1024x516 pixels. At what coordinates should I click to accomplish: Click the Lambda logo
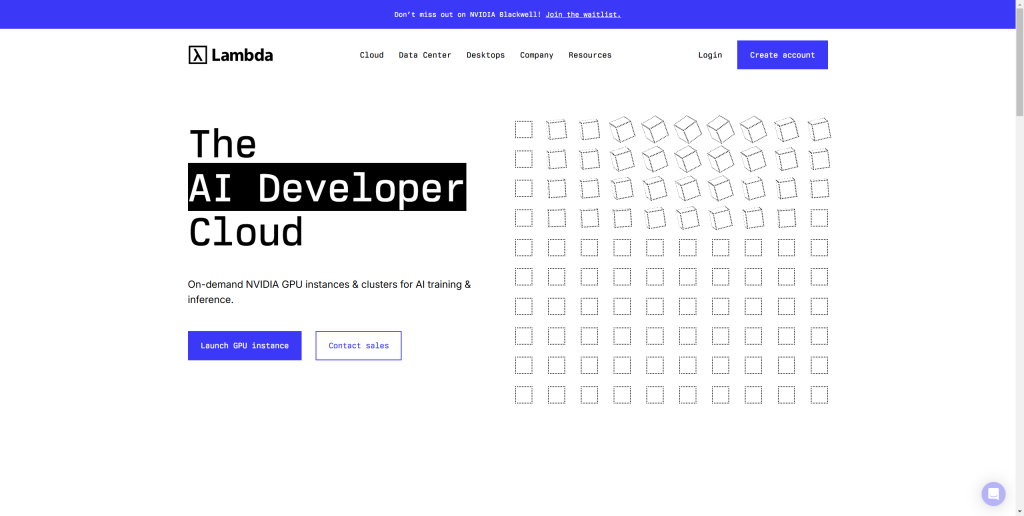tap(231, 55)
